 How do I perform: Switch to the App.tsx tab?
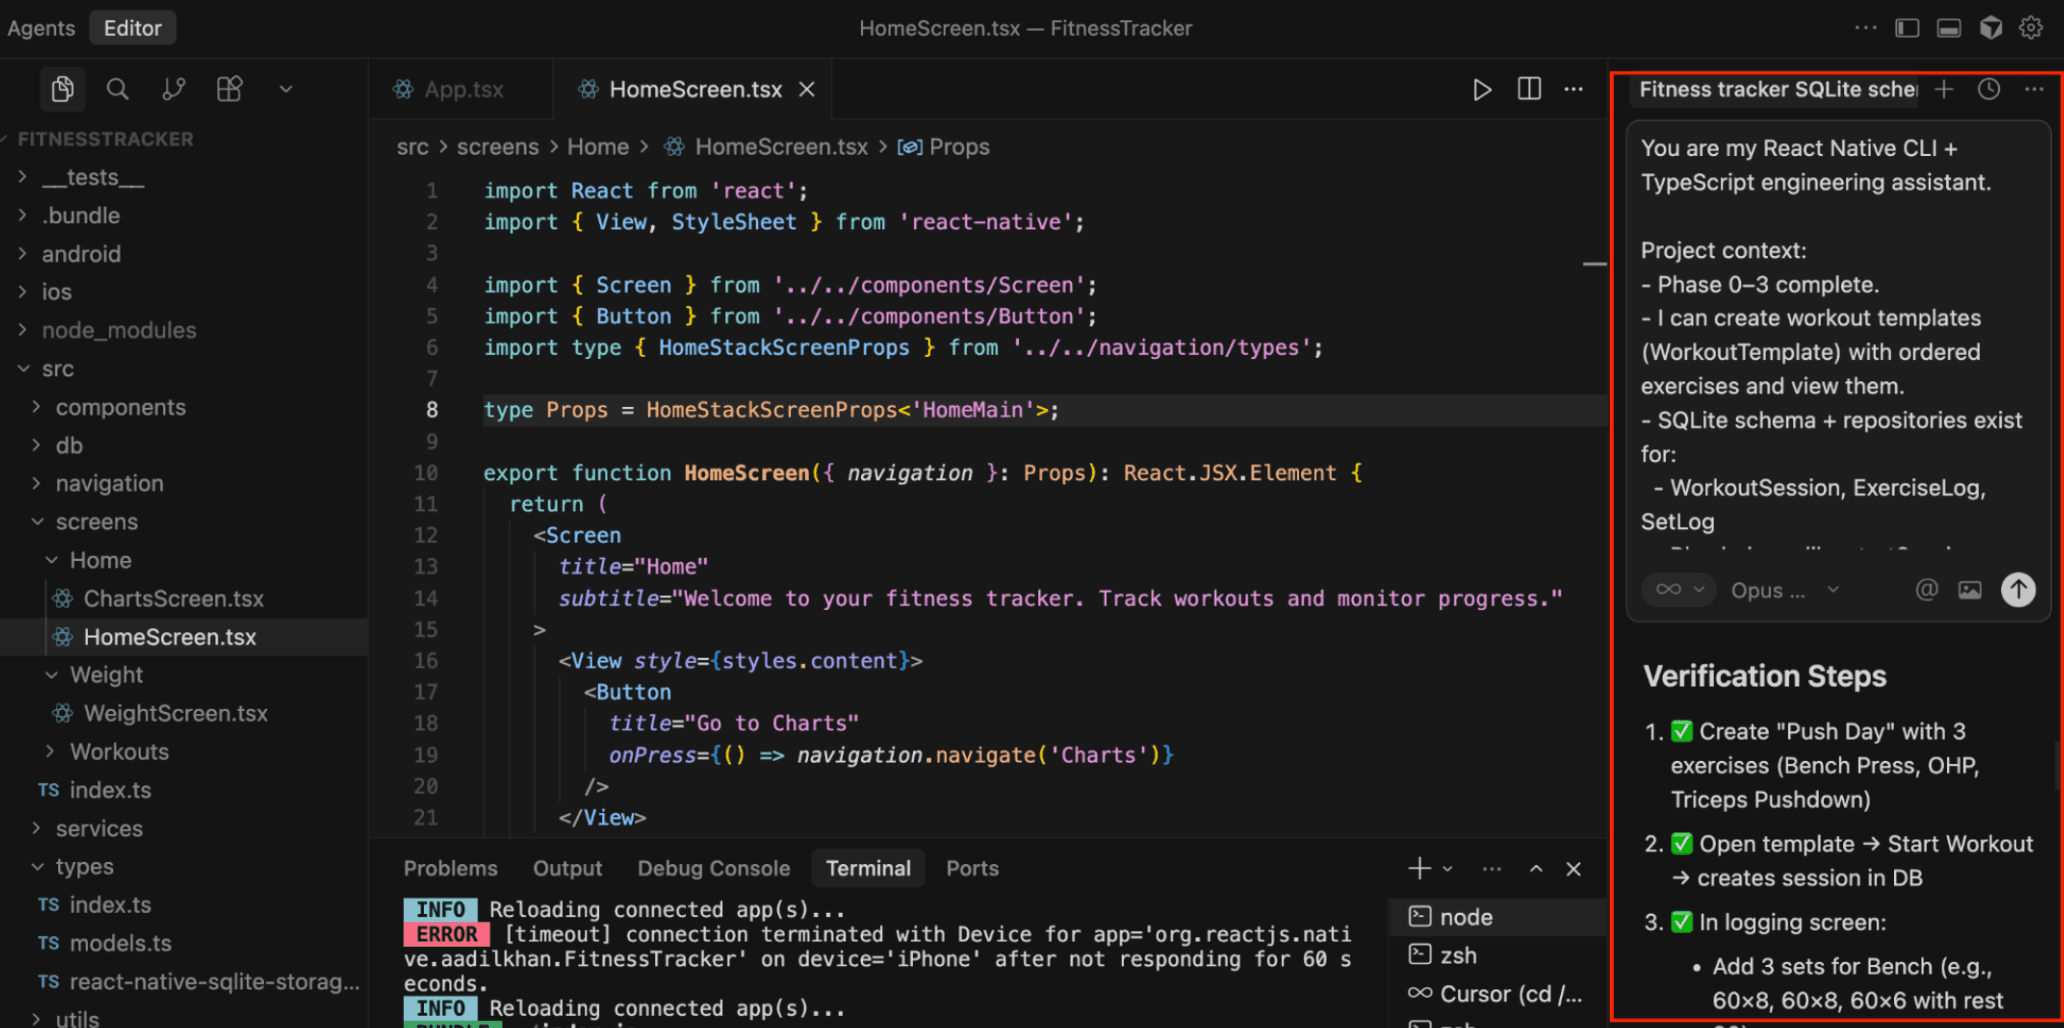coord(462,90)
